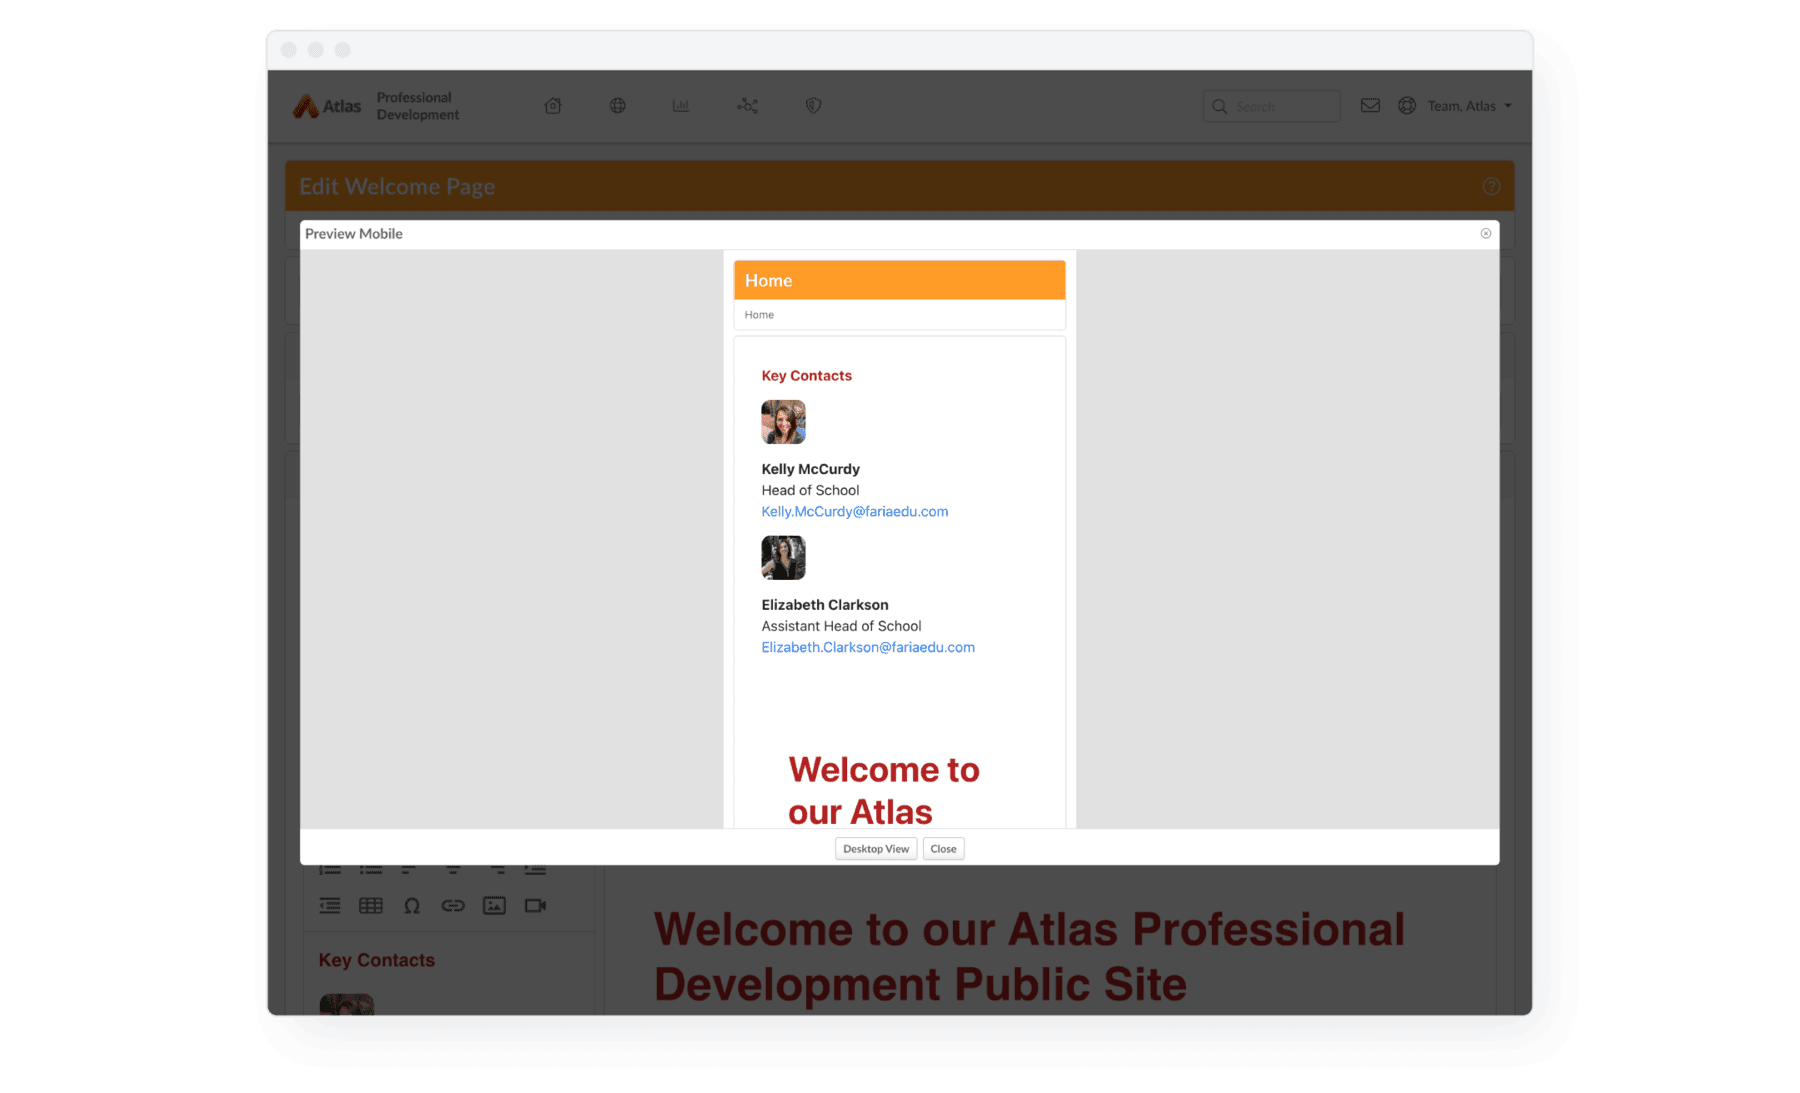
Task: Click Kelly McCurdy's profile photo
Action: pyautogui.click(x=783, y=422)
